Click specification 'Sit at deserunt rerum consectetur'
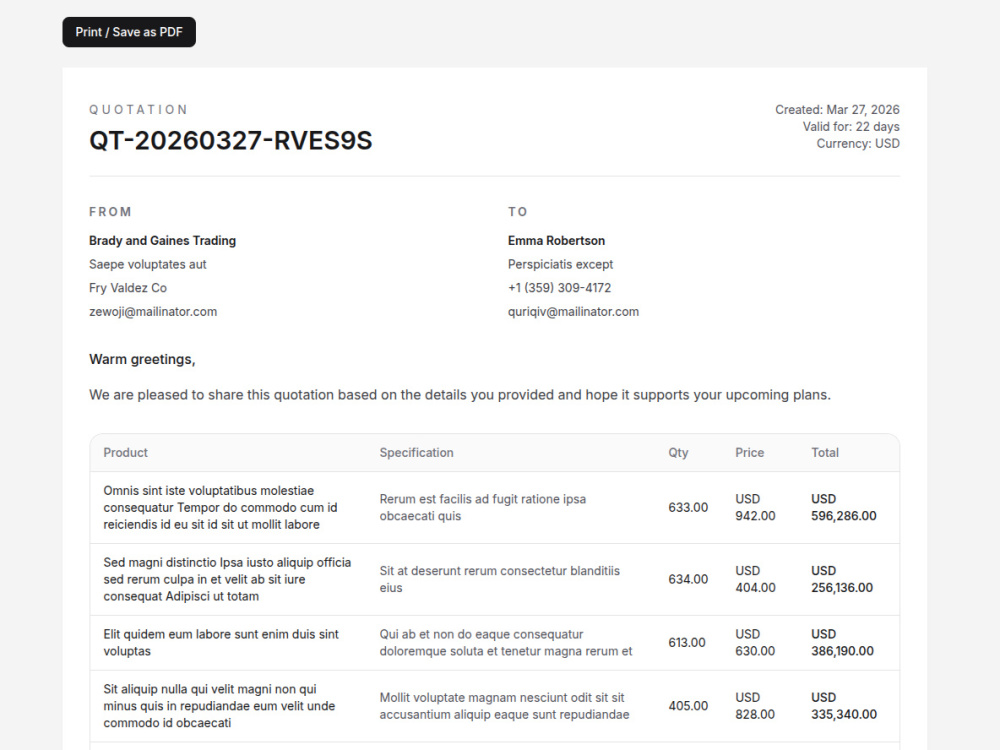 499,579
